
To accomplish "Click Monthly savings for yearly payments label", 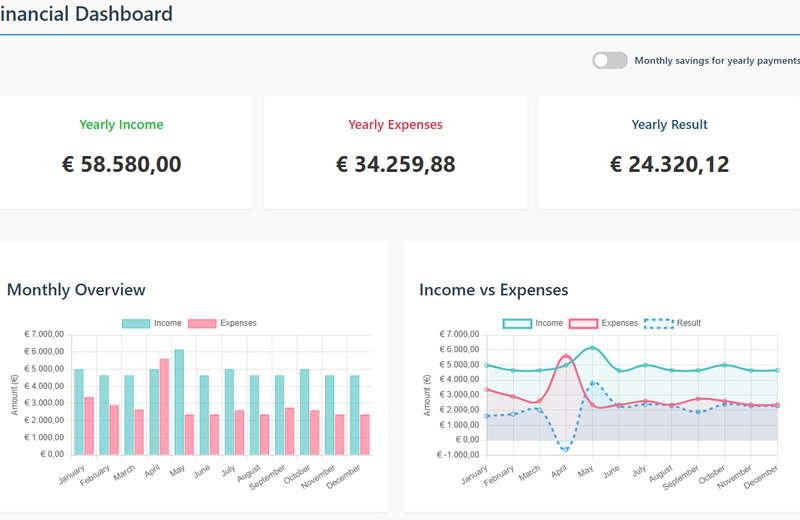I will point(717,61).
